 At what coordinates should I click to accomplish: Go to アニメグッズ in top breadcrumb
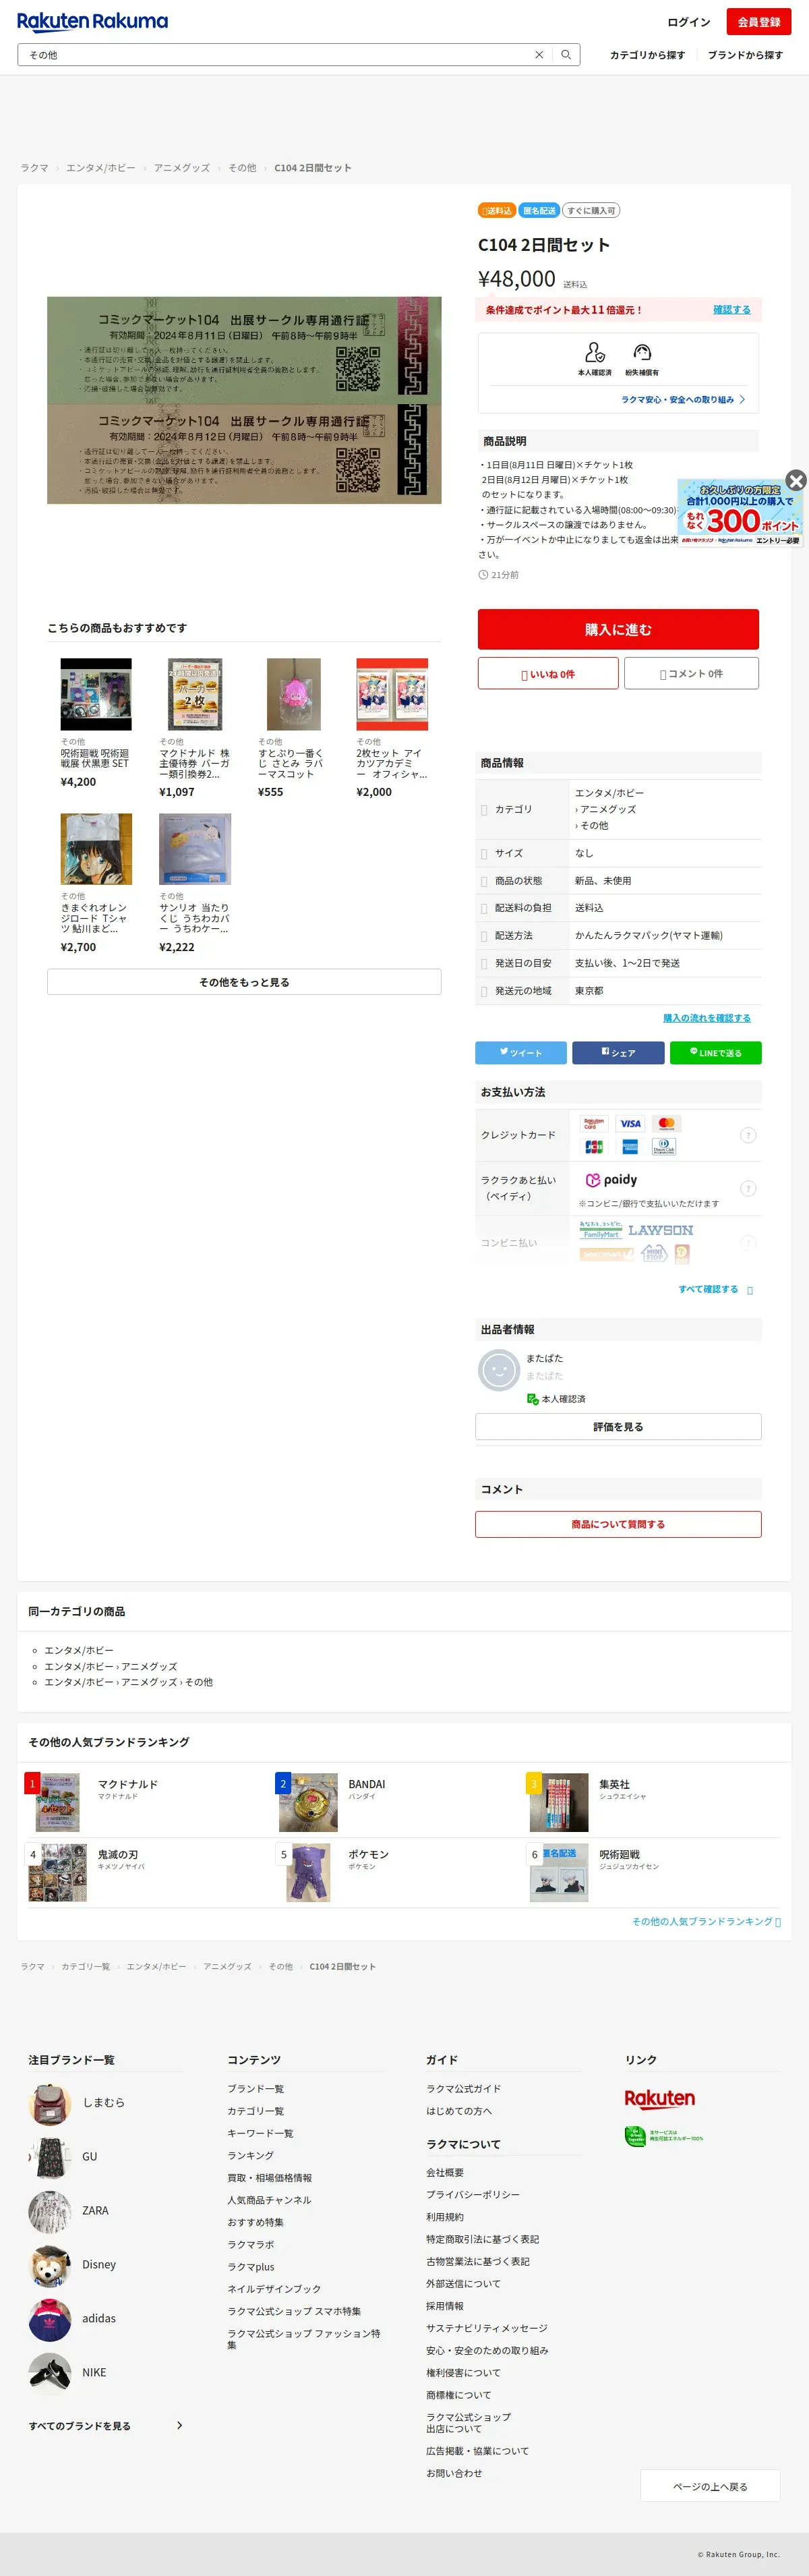(182, 168)
